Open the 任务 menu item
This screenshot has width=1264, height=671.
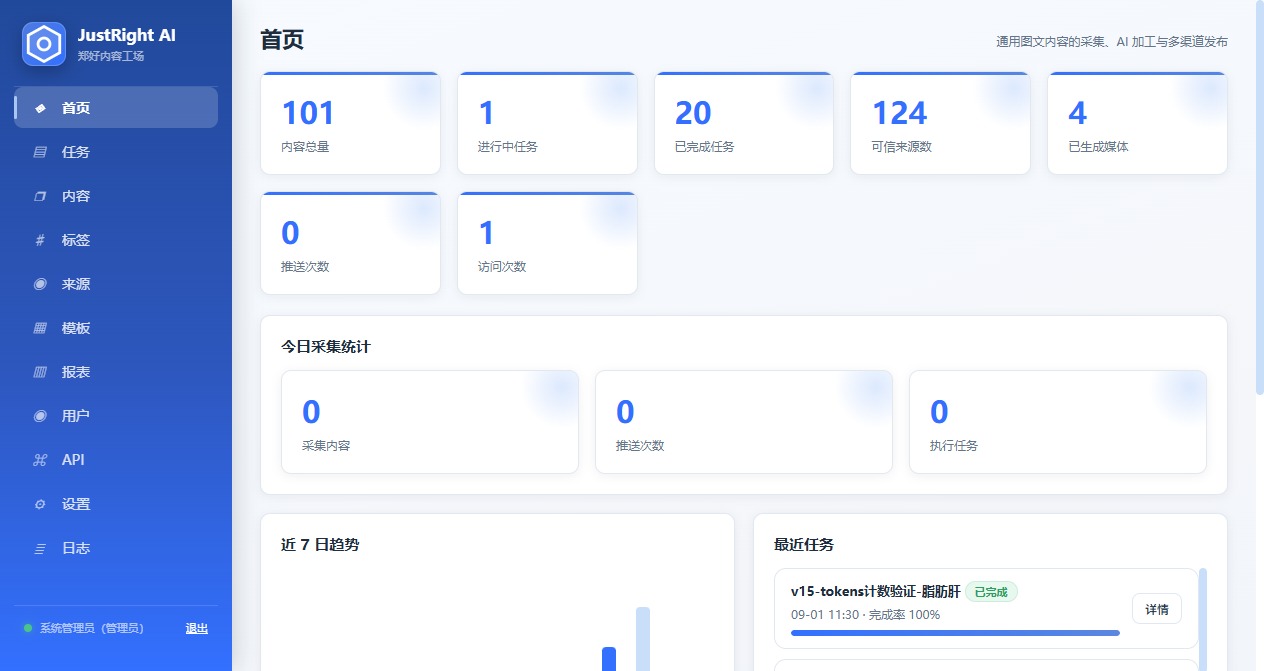116,152
